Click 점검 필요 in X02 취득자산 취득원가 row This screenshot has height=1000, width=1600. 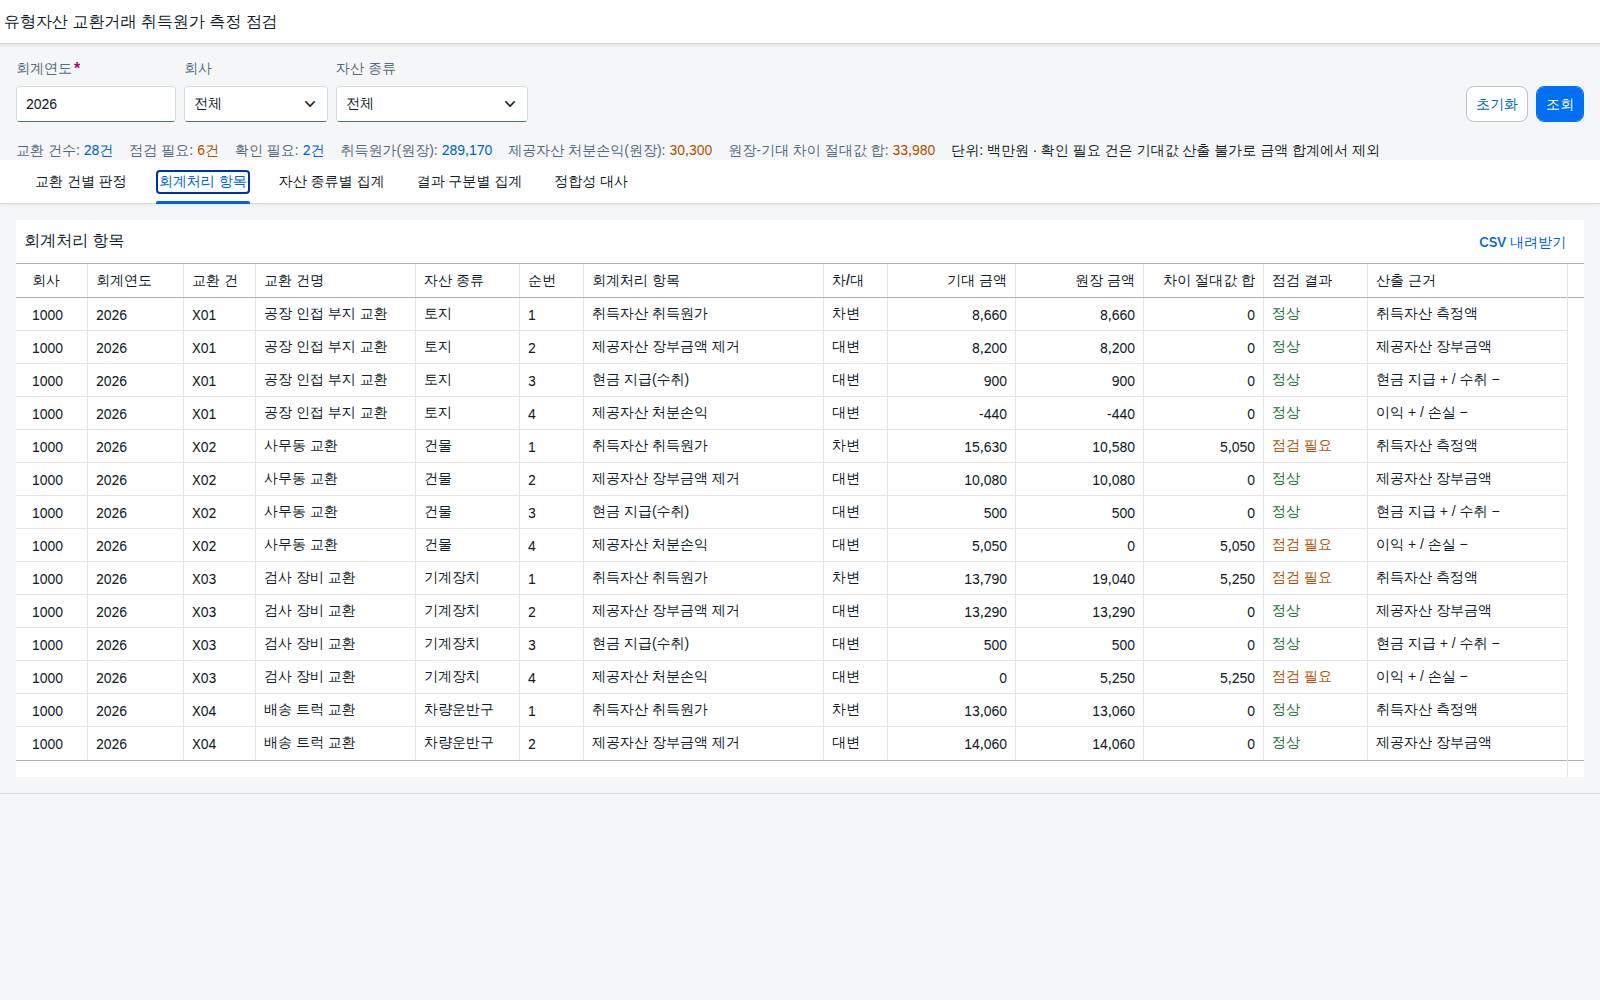(1302, 446)
